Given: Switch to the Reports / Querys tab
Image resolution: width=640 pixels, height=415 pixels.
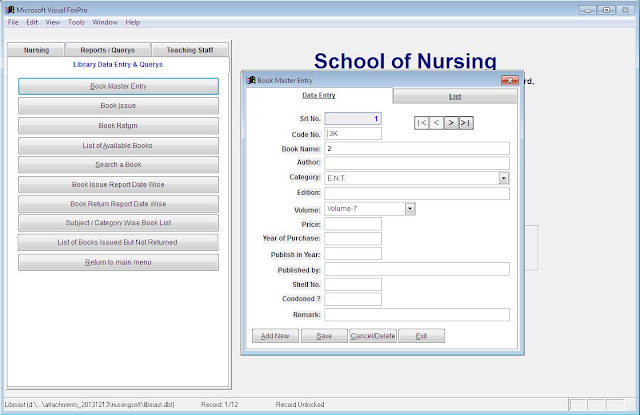Looking at the screenshot, I should pyautogui.click(x=107, y=50).
